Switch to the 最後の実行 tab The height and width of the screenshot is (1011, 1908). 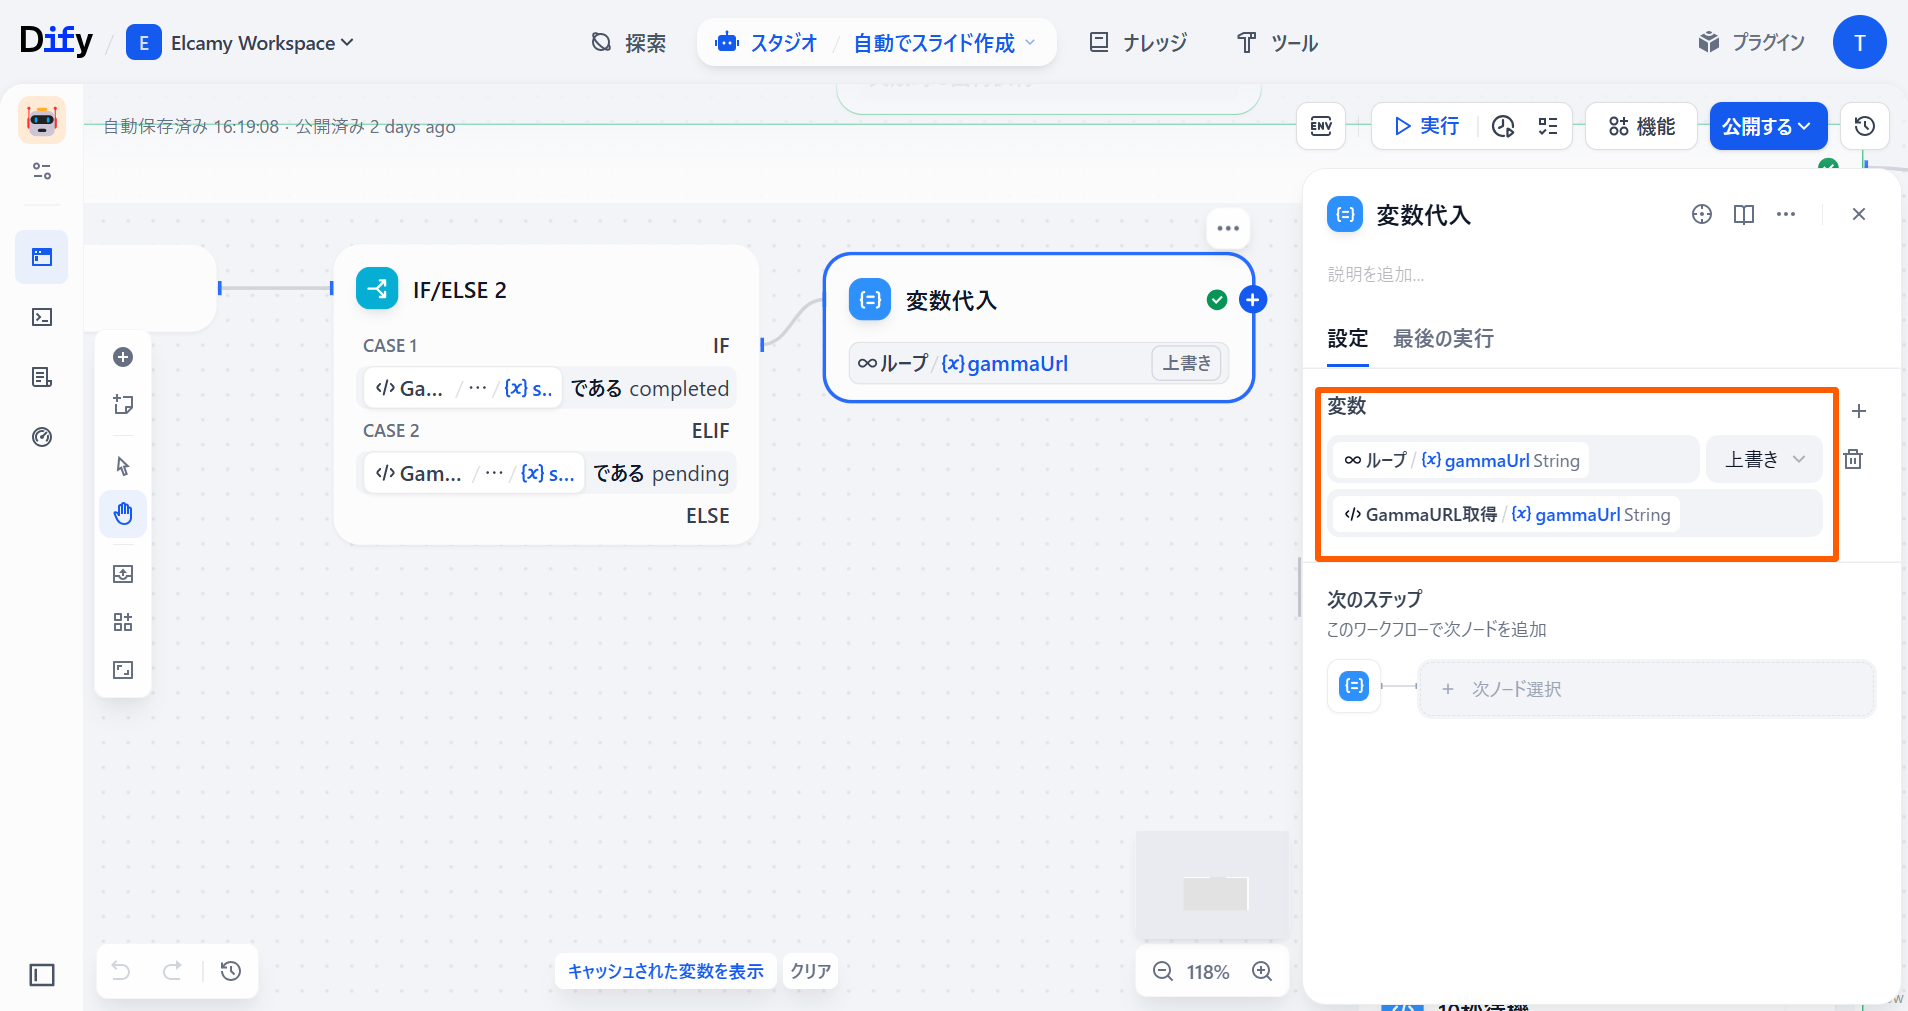tap(1443, 339)
